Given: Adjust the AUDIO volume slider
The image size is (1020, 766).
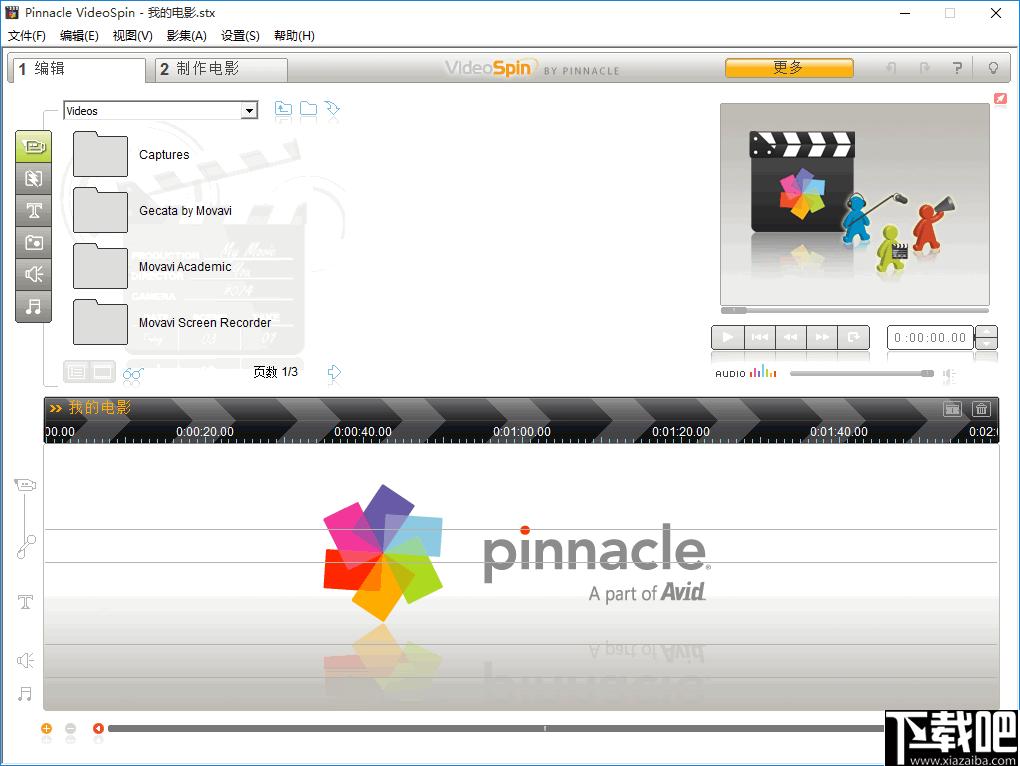Looking at the screenshot, I should tap(862, 373).
